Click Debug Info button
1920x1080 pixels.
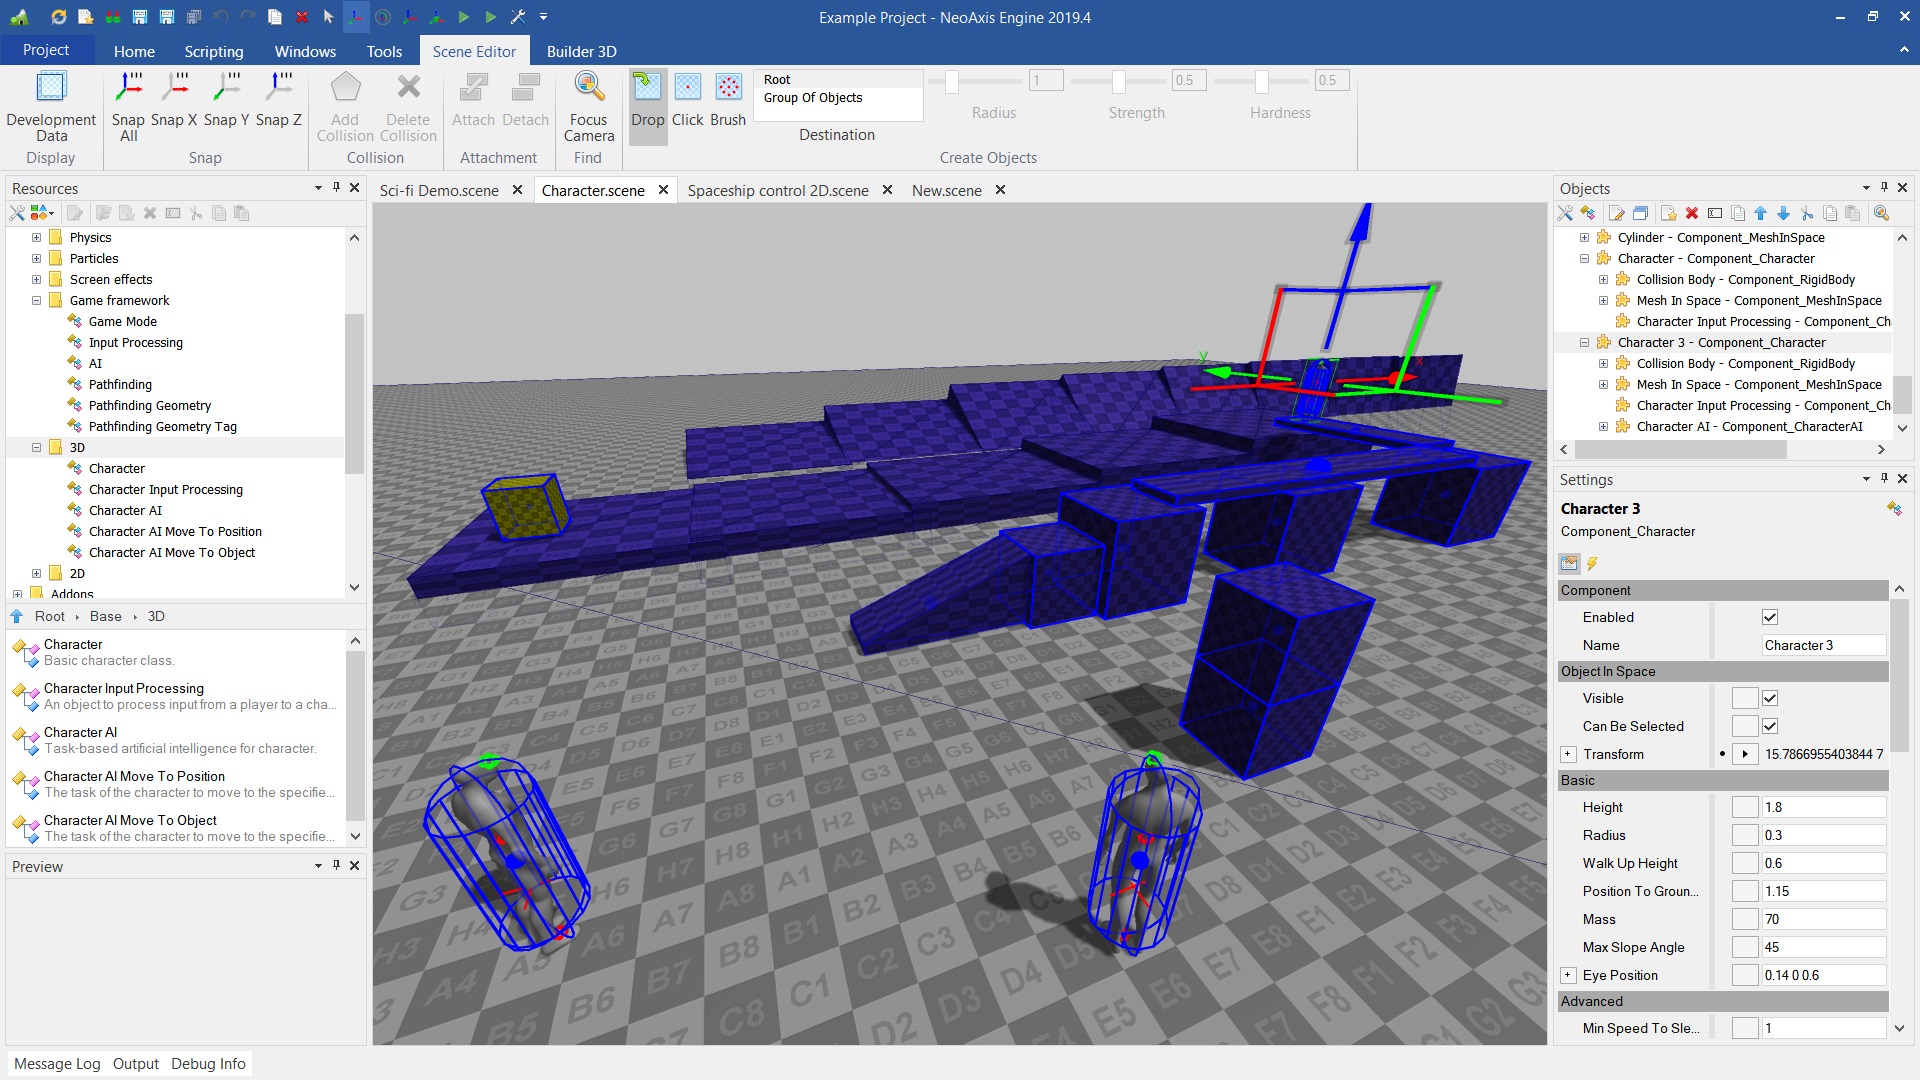point(208,1063)
